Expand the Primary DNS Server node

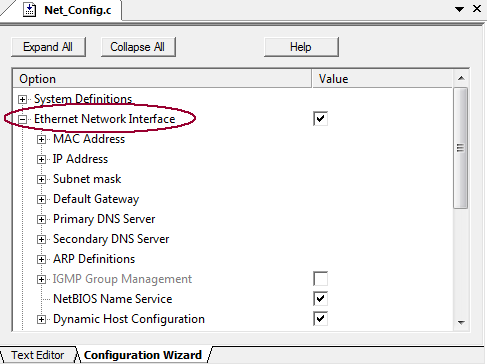(41, 219)
